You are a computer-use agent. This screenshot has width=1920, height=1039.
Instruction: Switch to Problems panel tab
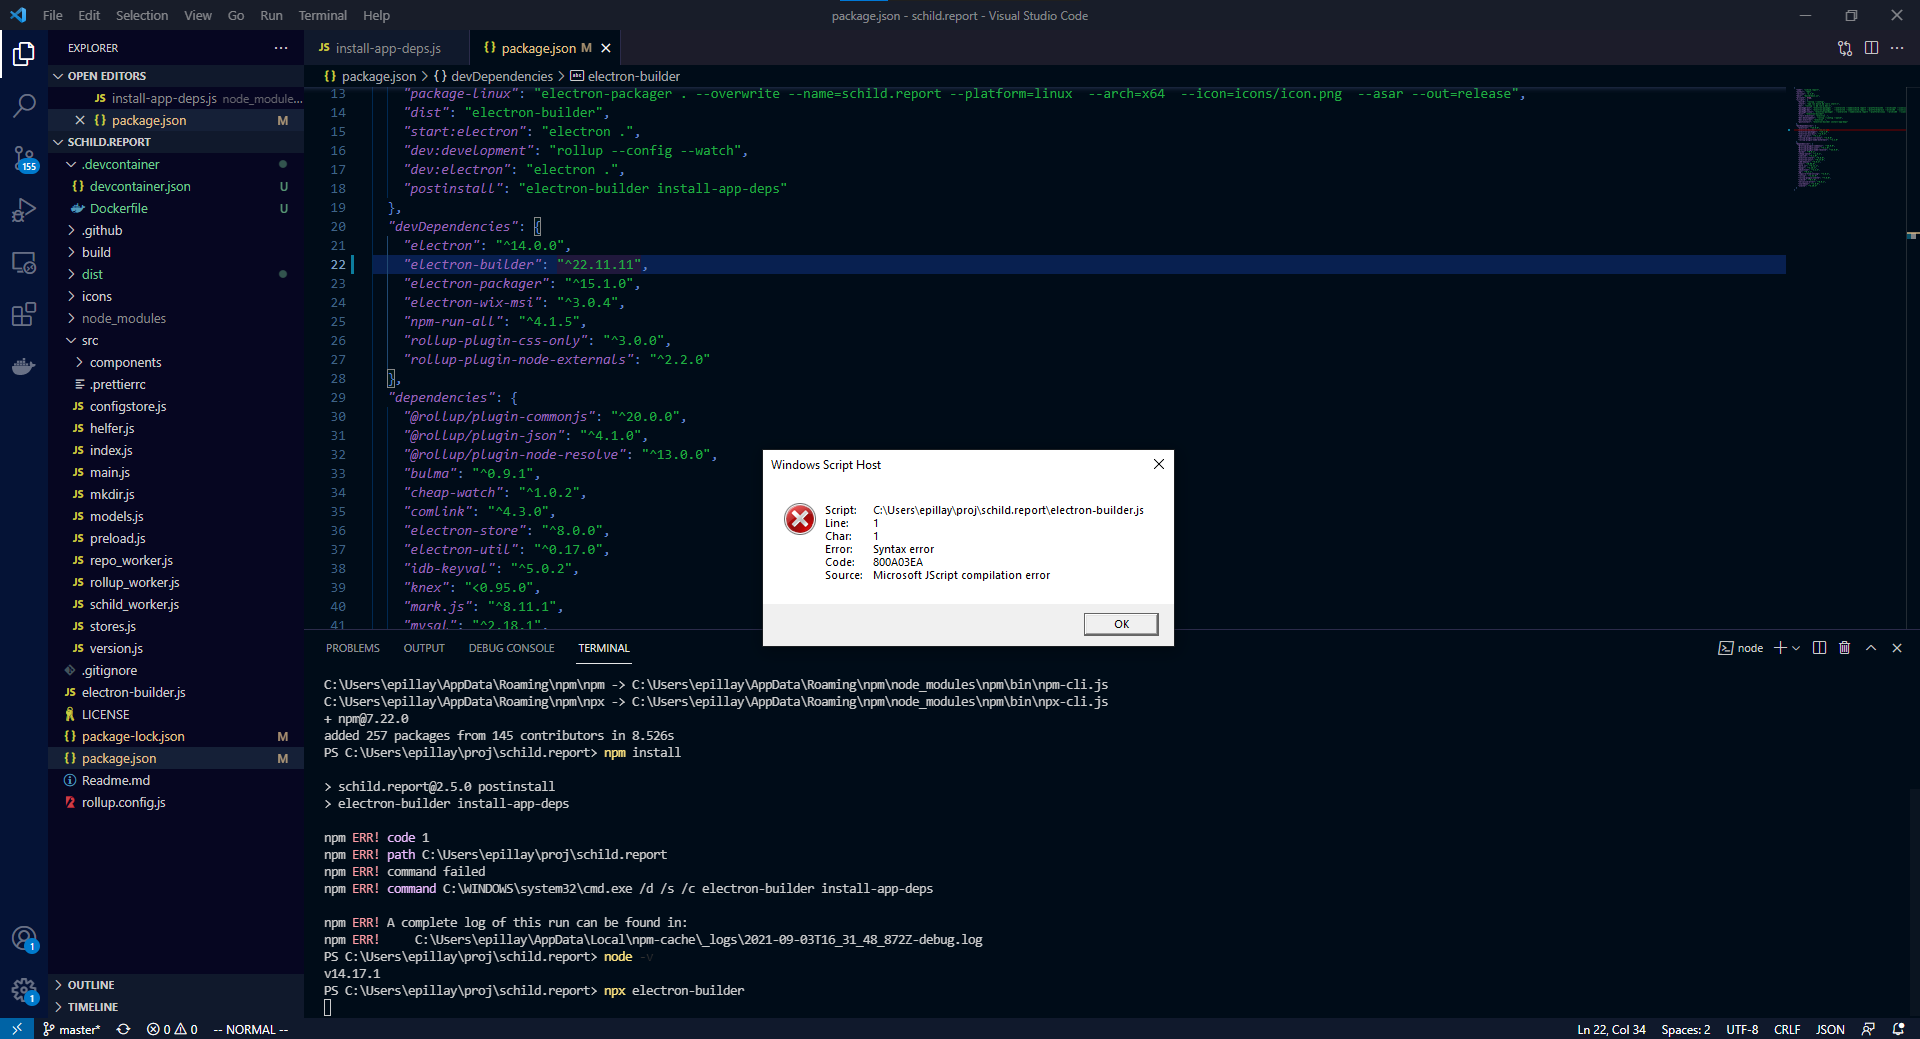[352, 648]
